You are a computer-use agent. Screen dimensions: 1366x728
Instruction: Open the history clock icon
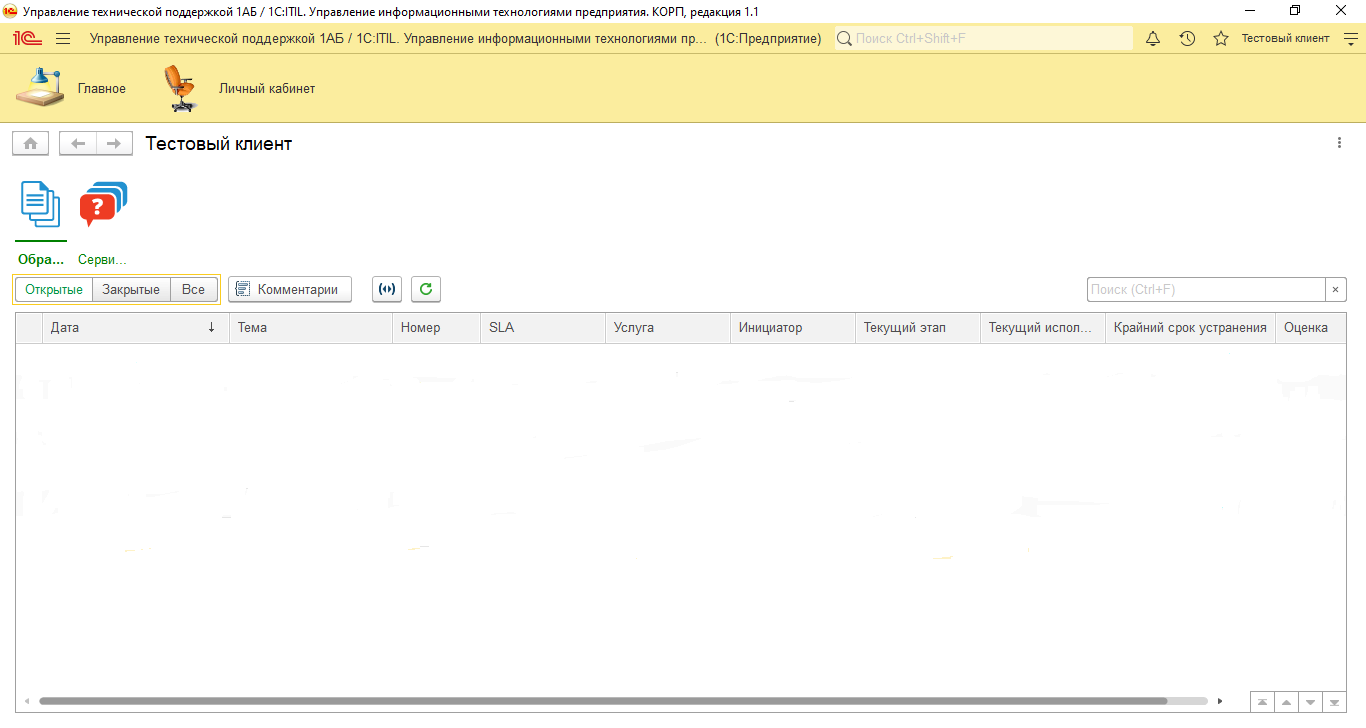pos(1187,38)
